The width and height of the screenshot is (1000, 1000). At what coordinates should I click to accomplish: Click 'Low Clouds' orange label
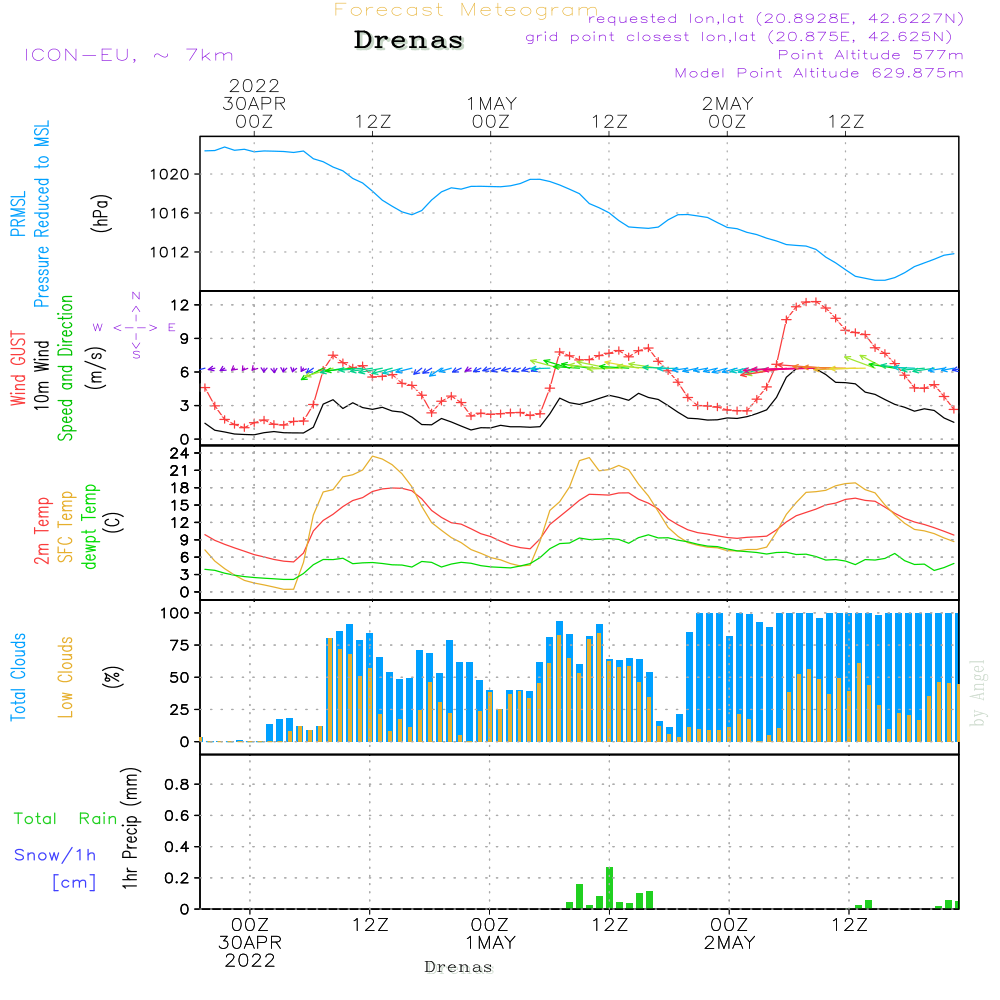pyautogui.click(x=66, y=677)
